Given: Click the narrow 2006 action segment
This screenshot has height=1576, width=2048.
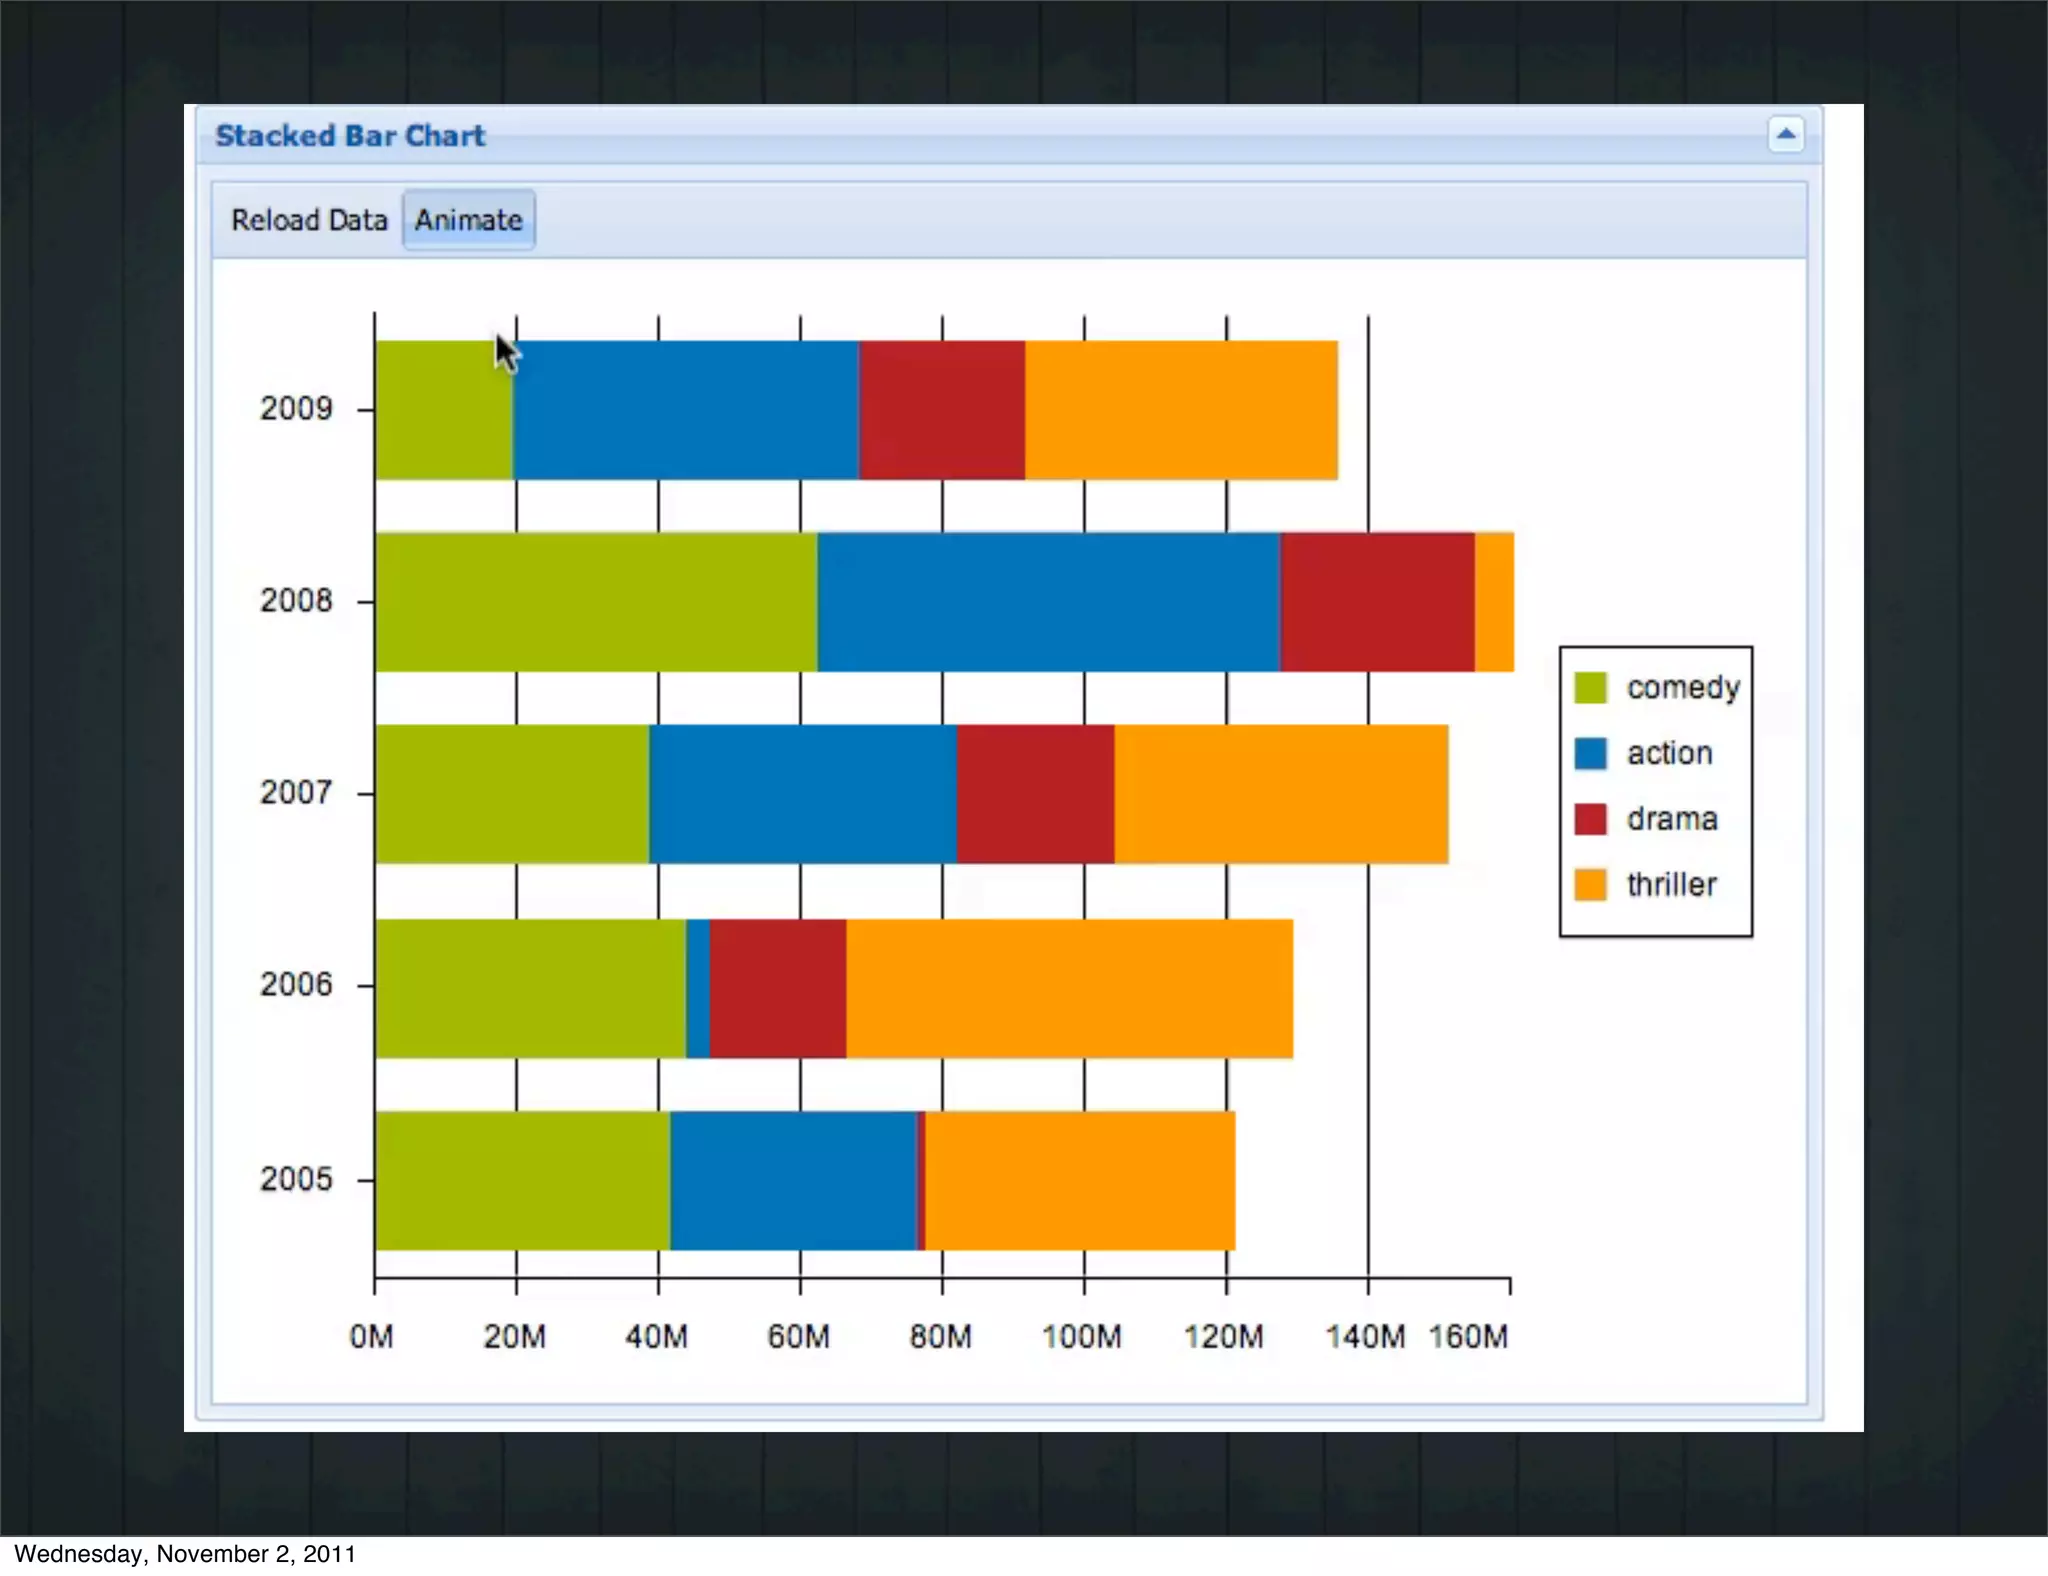Looking at the screenshot, I should point(698,988).
